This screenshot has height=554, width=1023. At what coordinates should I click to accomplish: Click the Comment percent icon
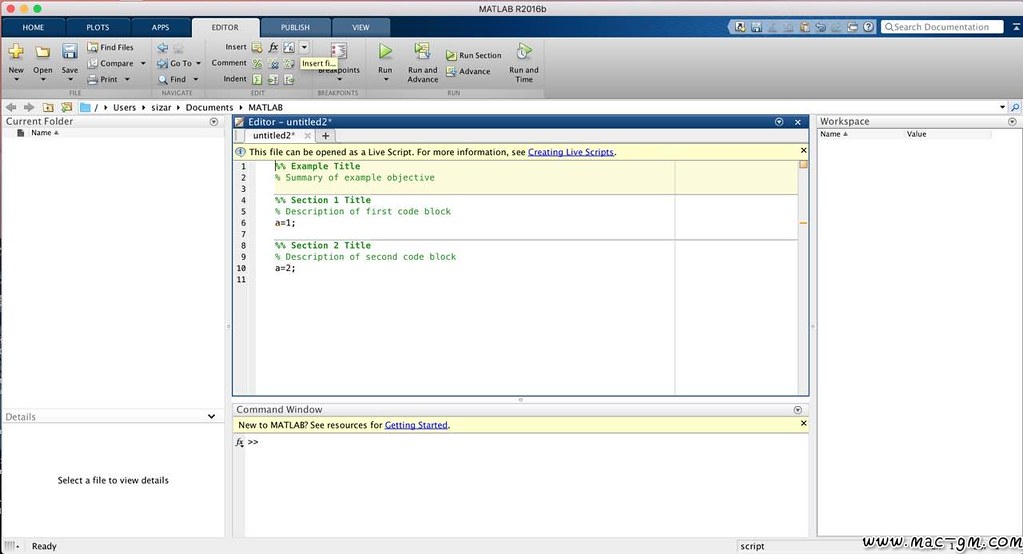click(x=257, y=63)
